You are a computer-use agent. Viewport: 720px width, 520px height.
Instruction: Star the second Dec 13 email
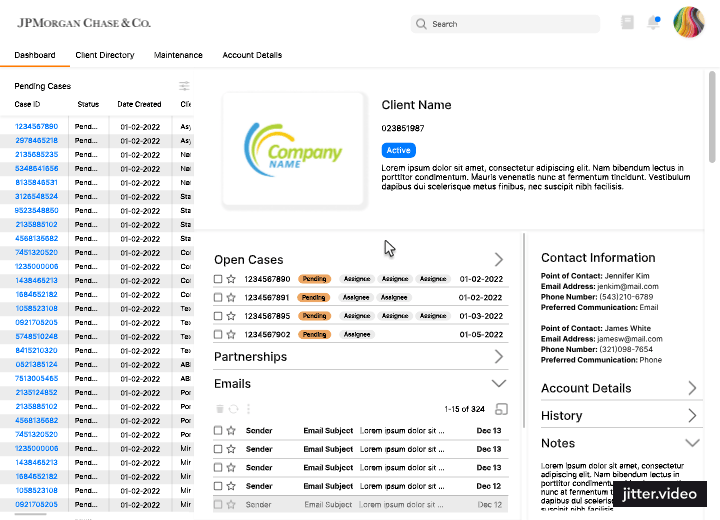[x=231, y=449]
